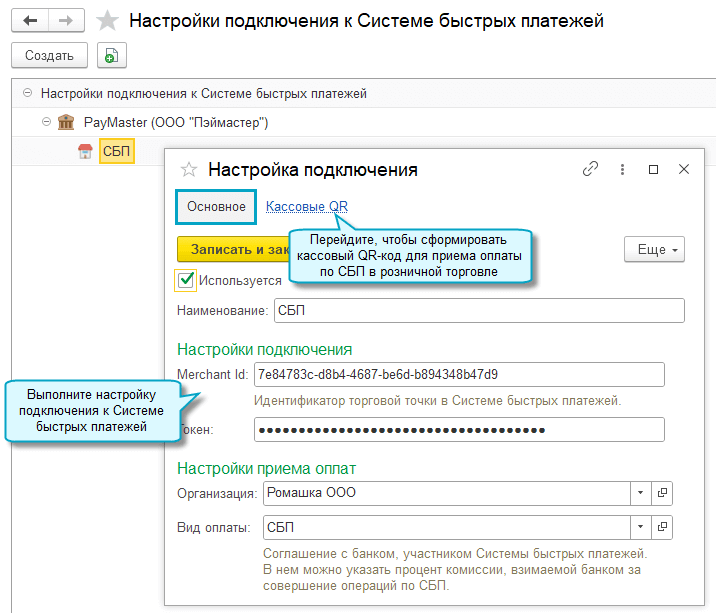Image resolution: width=716 pixels, height=613 pixels.
Task: Click the Вид оплаты field
Action: click(x=447, y=527)
